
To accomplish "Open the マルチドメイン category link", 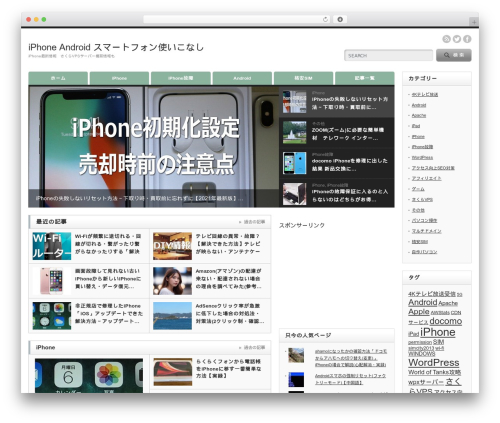I will pos(426,231).
